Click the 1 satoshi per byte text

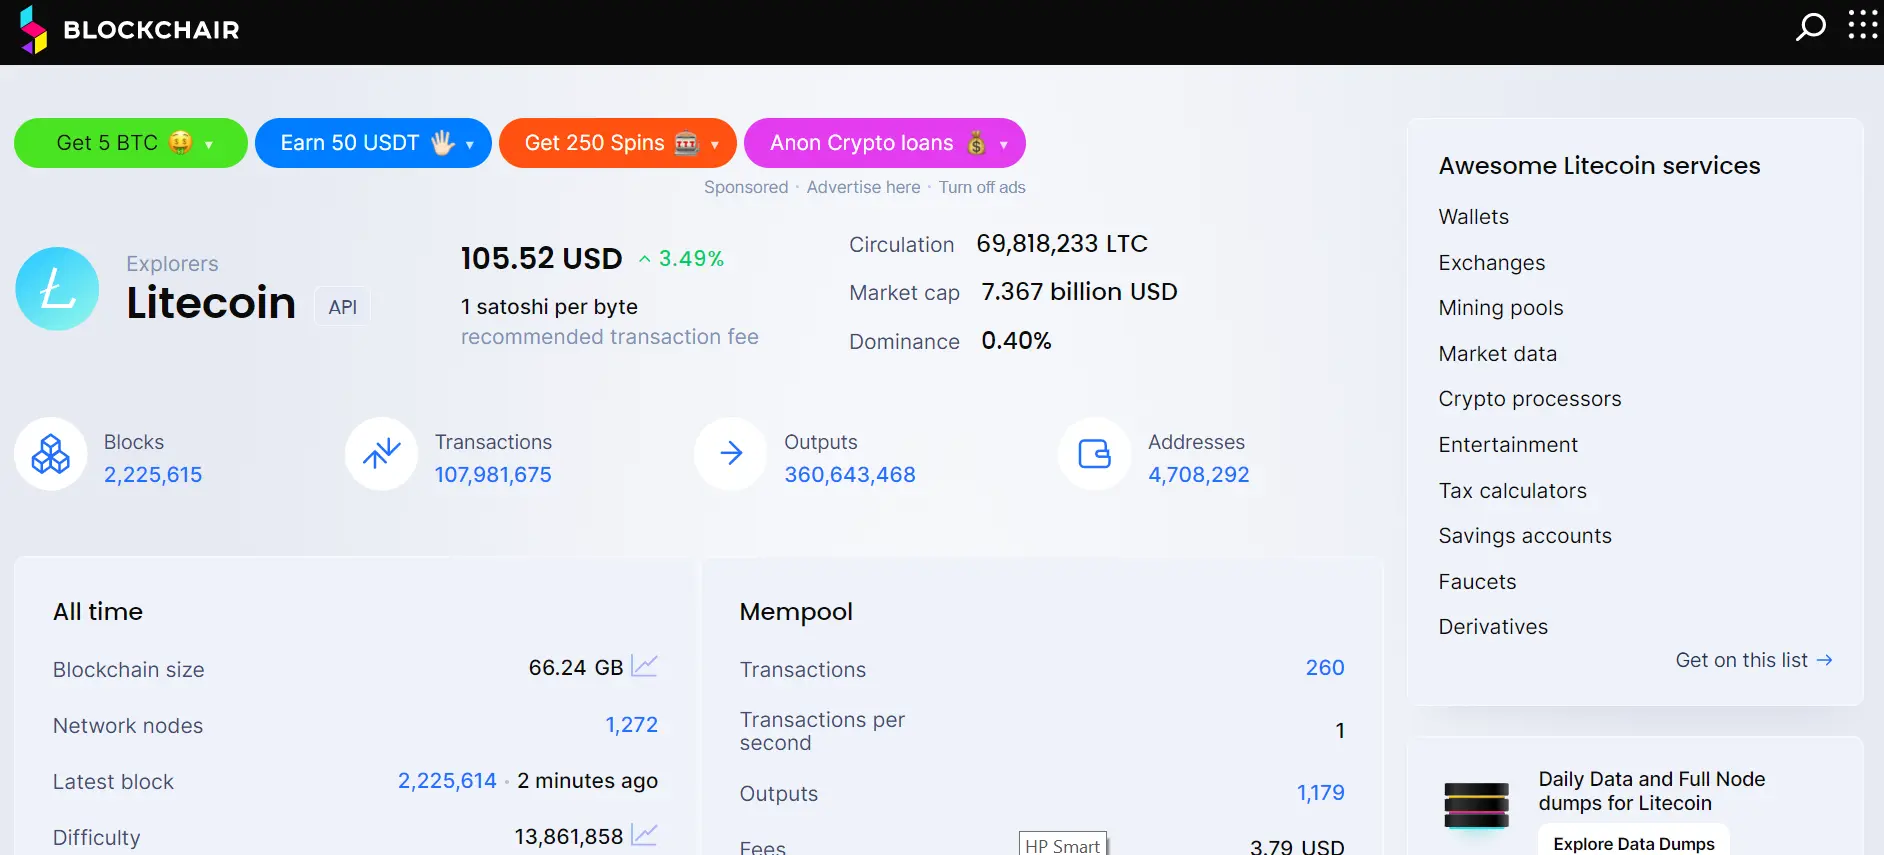[549, 307]
